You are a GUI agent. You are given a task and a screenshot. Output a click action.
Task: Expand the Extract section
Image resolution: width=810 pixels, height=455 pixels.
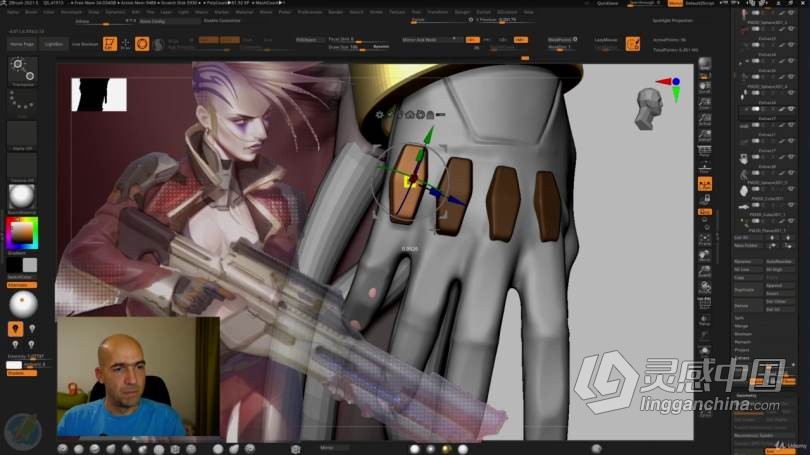click(x=742, y=358)
